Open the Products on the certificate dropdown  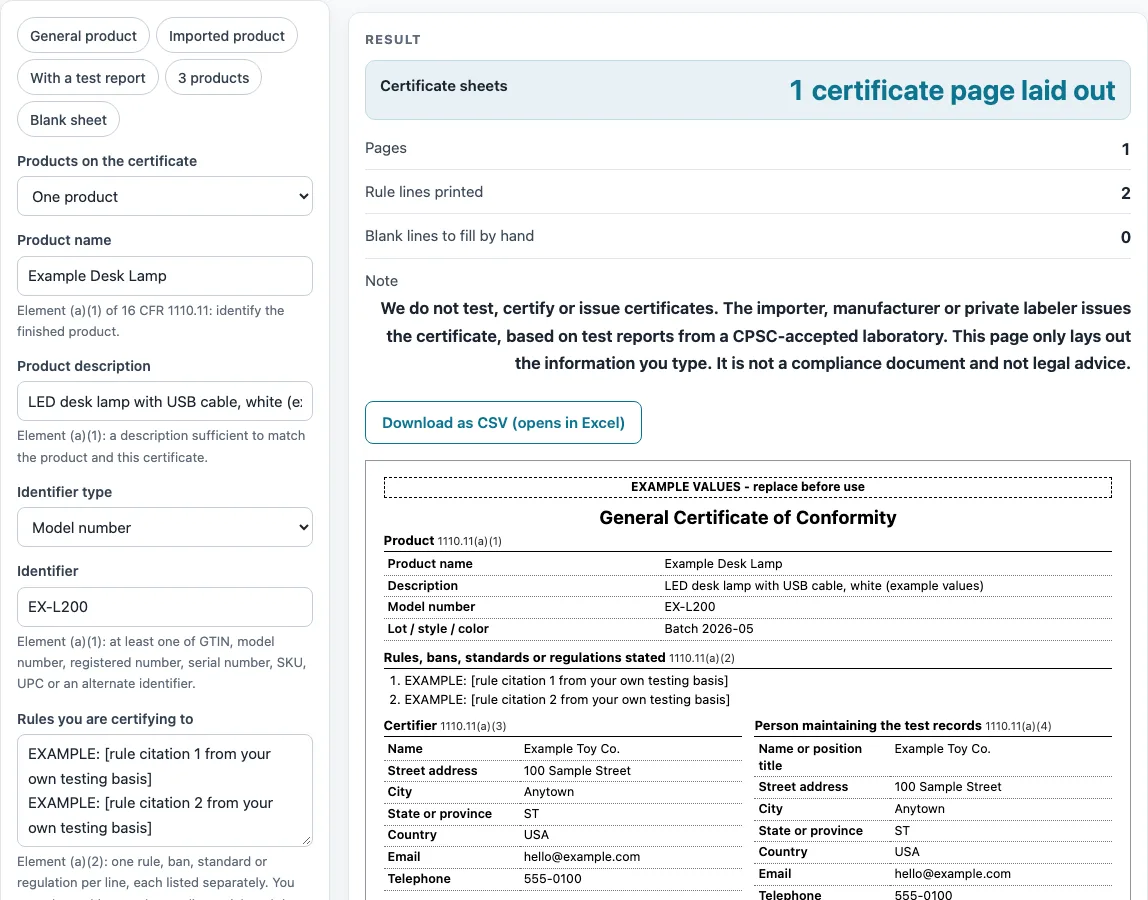coord(165,196)
